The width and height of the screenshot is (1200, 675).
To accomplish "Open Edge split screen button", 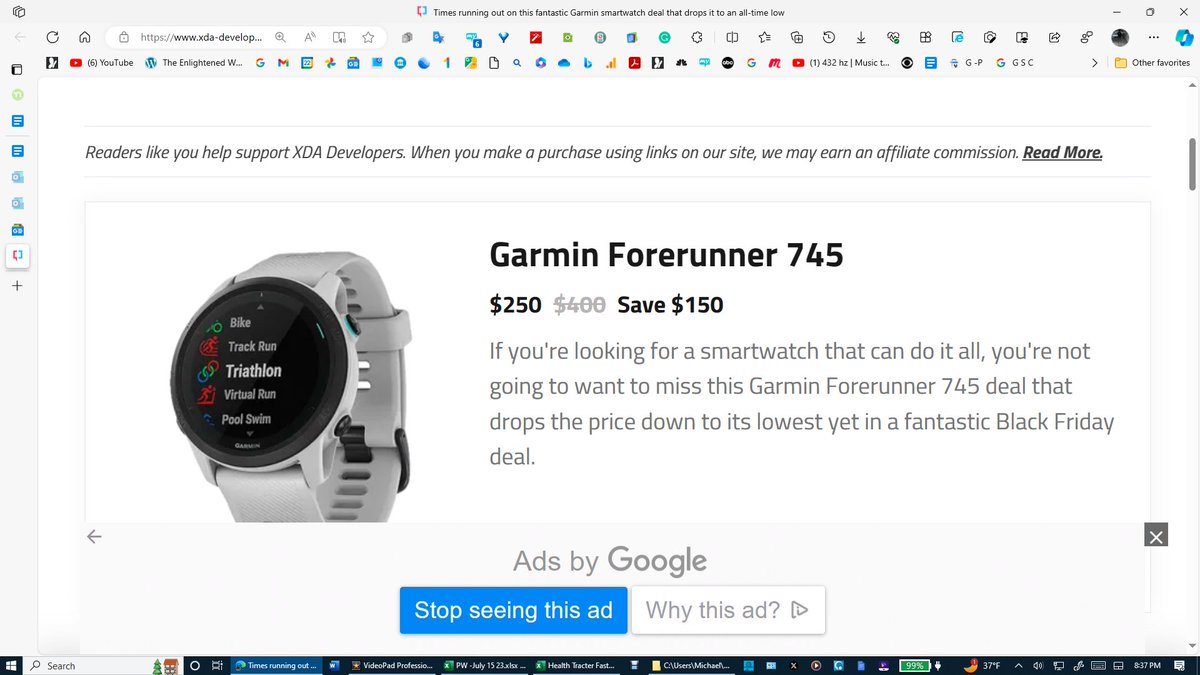I will pos(732,37).
